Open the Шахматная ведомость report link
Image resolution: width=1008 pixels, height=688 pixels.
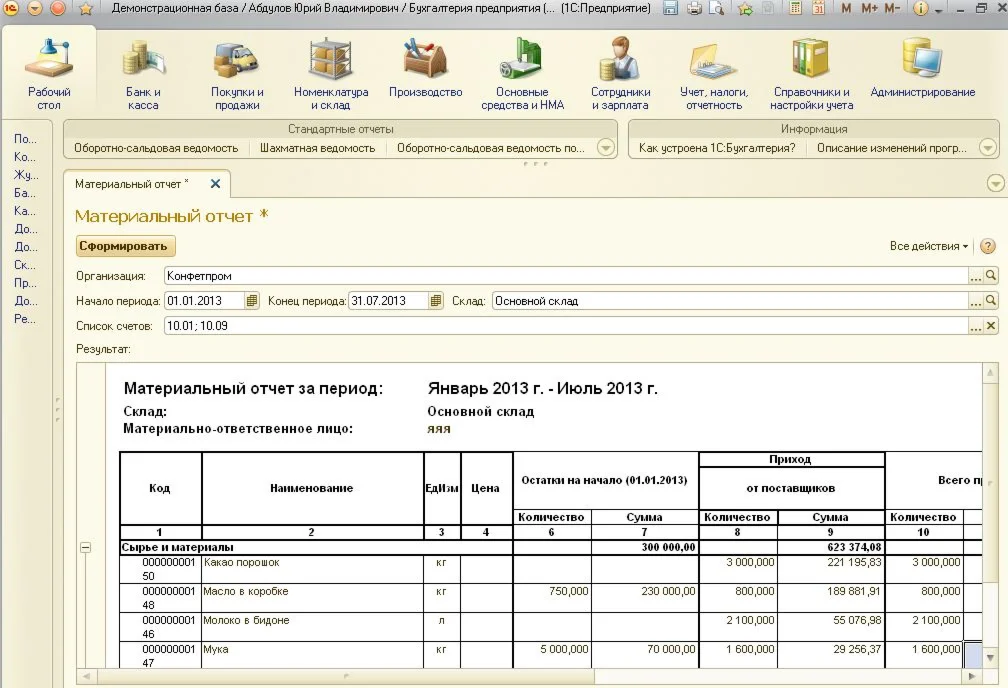coord(317,148)
